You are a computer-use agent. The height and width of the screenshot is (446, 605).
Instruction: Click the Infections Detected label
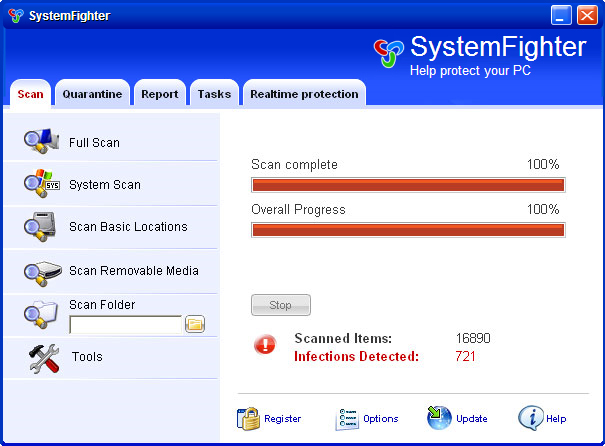pos(357,356)
